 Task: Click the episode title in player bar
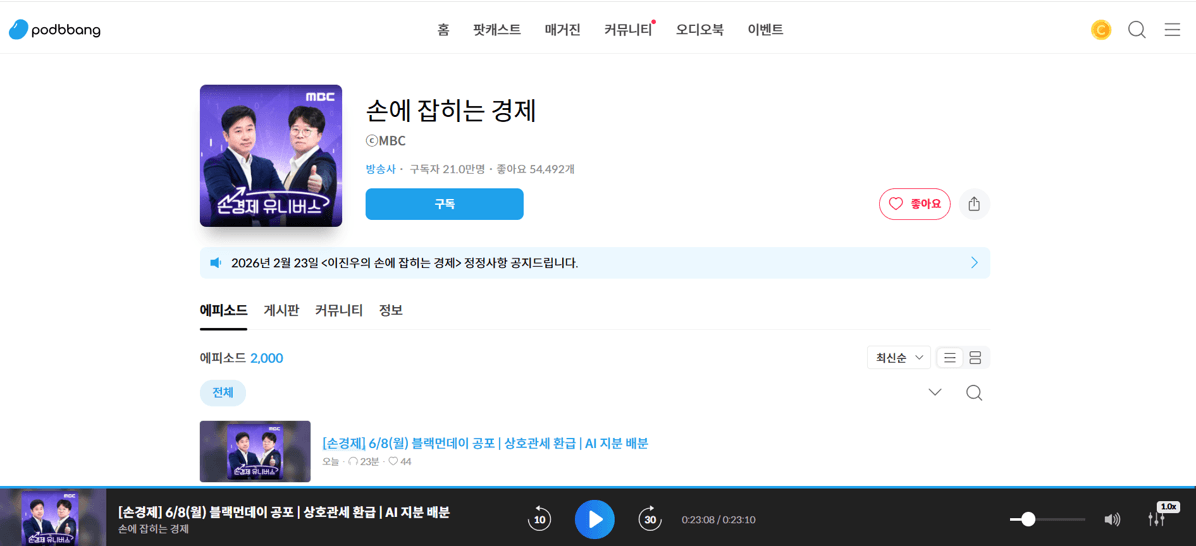point(285,512)
